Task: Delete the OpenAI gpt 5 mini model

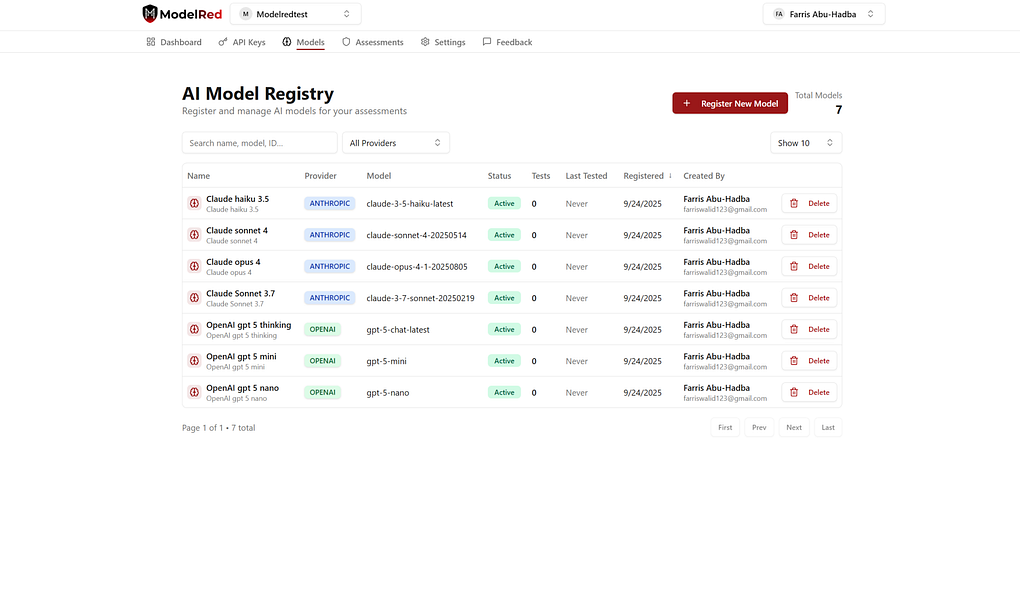Action: tap(809, 361)
